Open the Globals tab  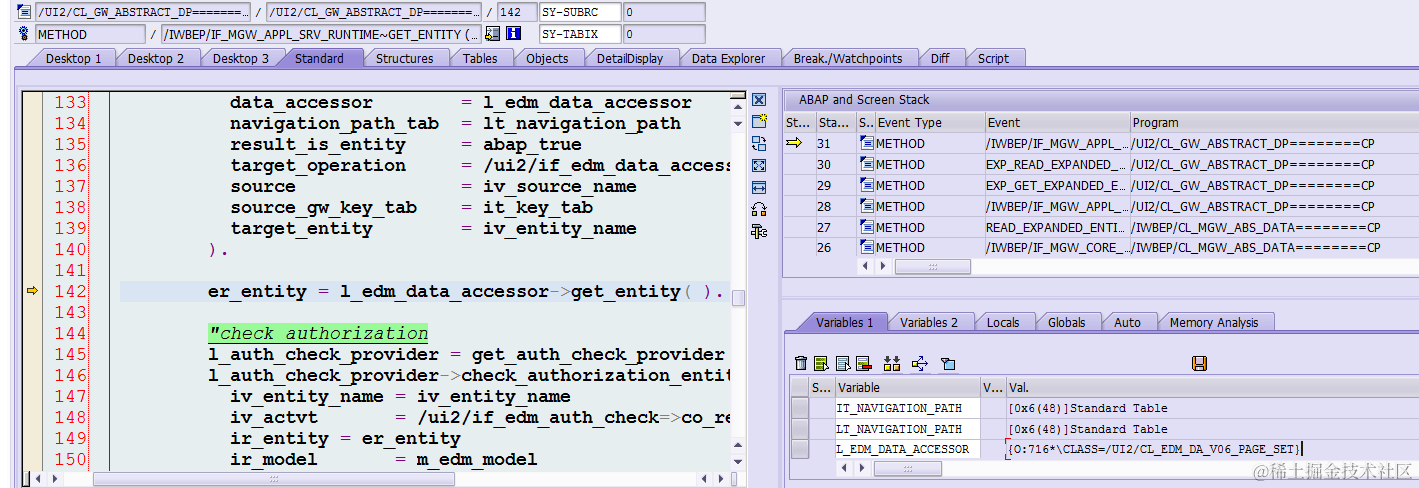pos(1066,322)
